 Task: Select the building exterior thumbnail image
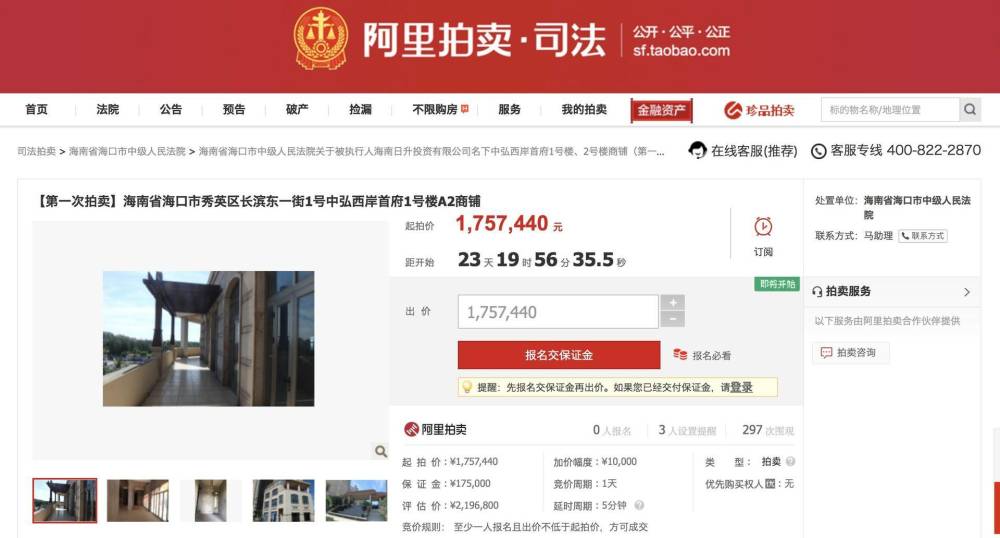pos(283,501)
